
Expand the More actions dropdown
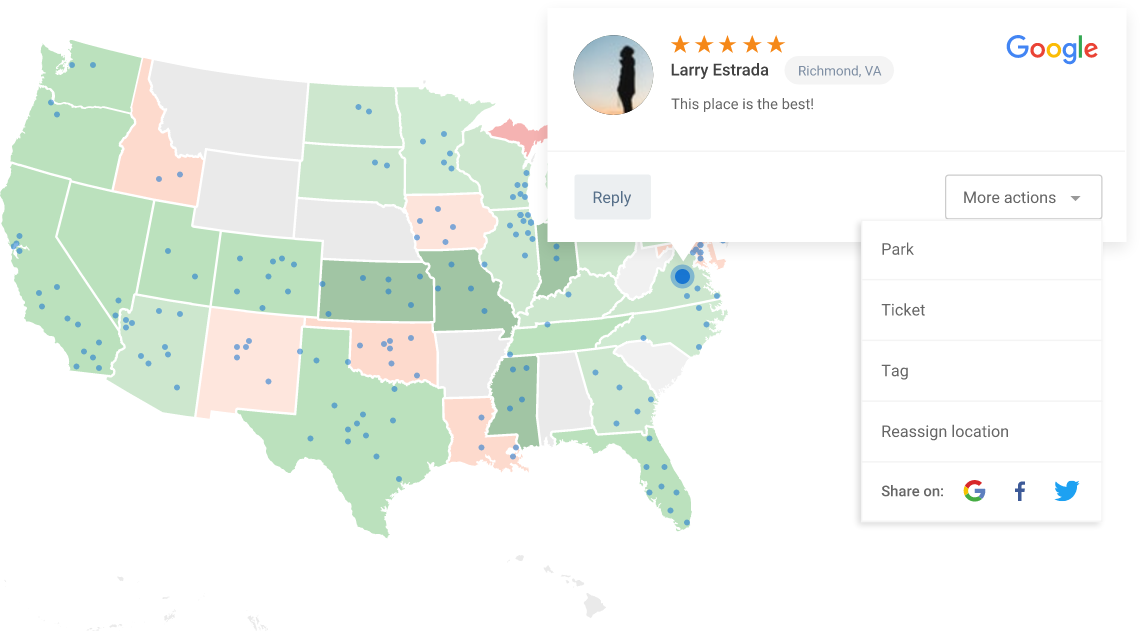coord(1023,197)
